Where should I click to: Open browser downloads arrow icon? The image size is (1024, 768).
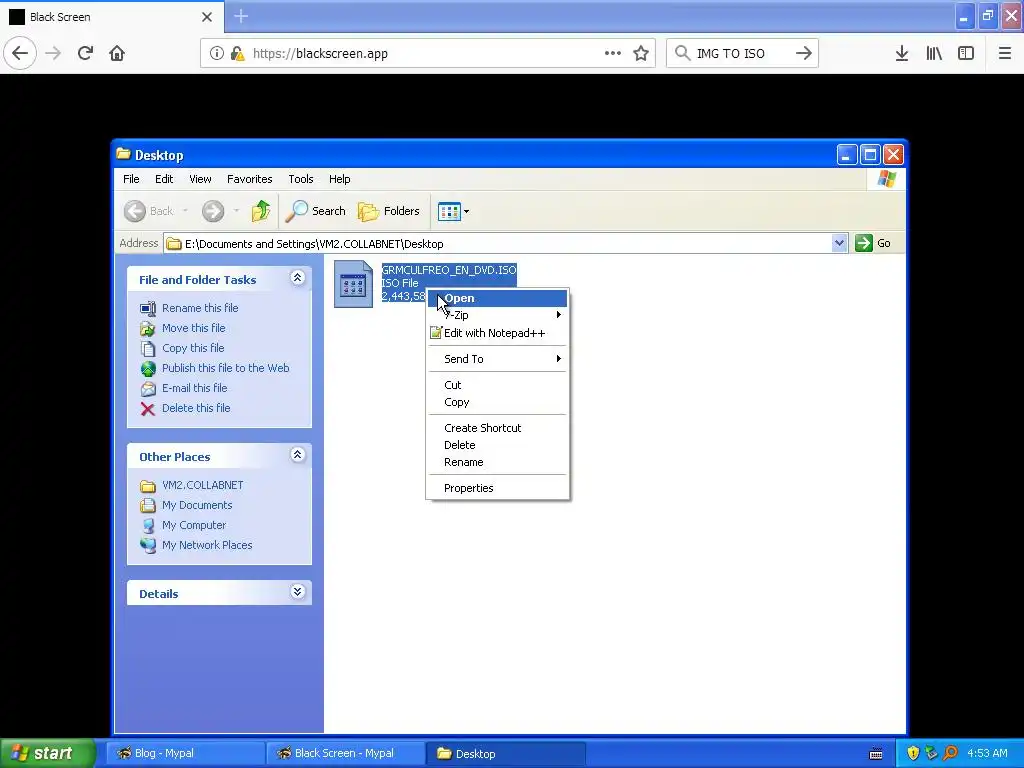tap(902, 54)
